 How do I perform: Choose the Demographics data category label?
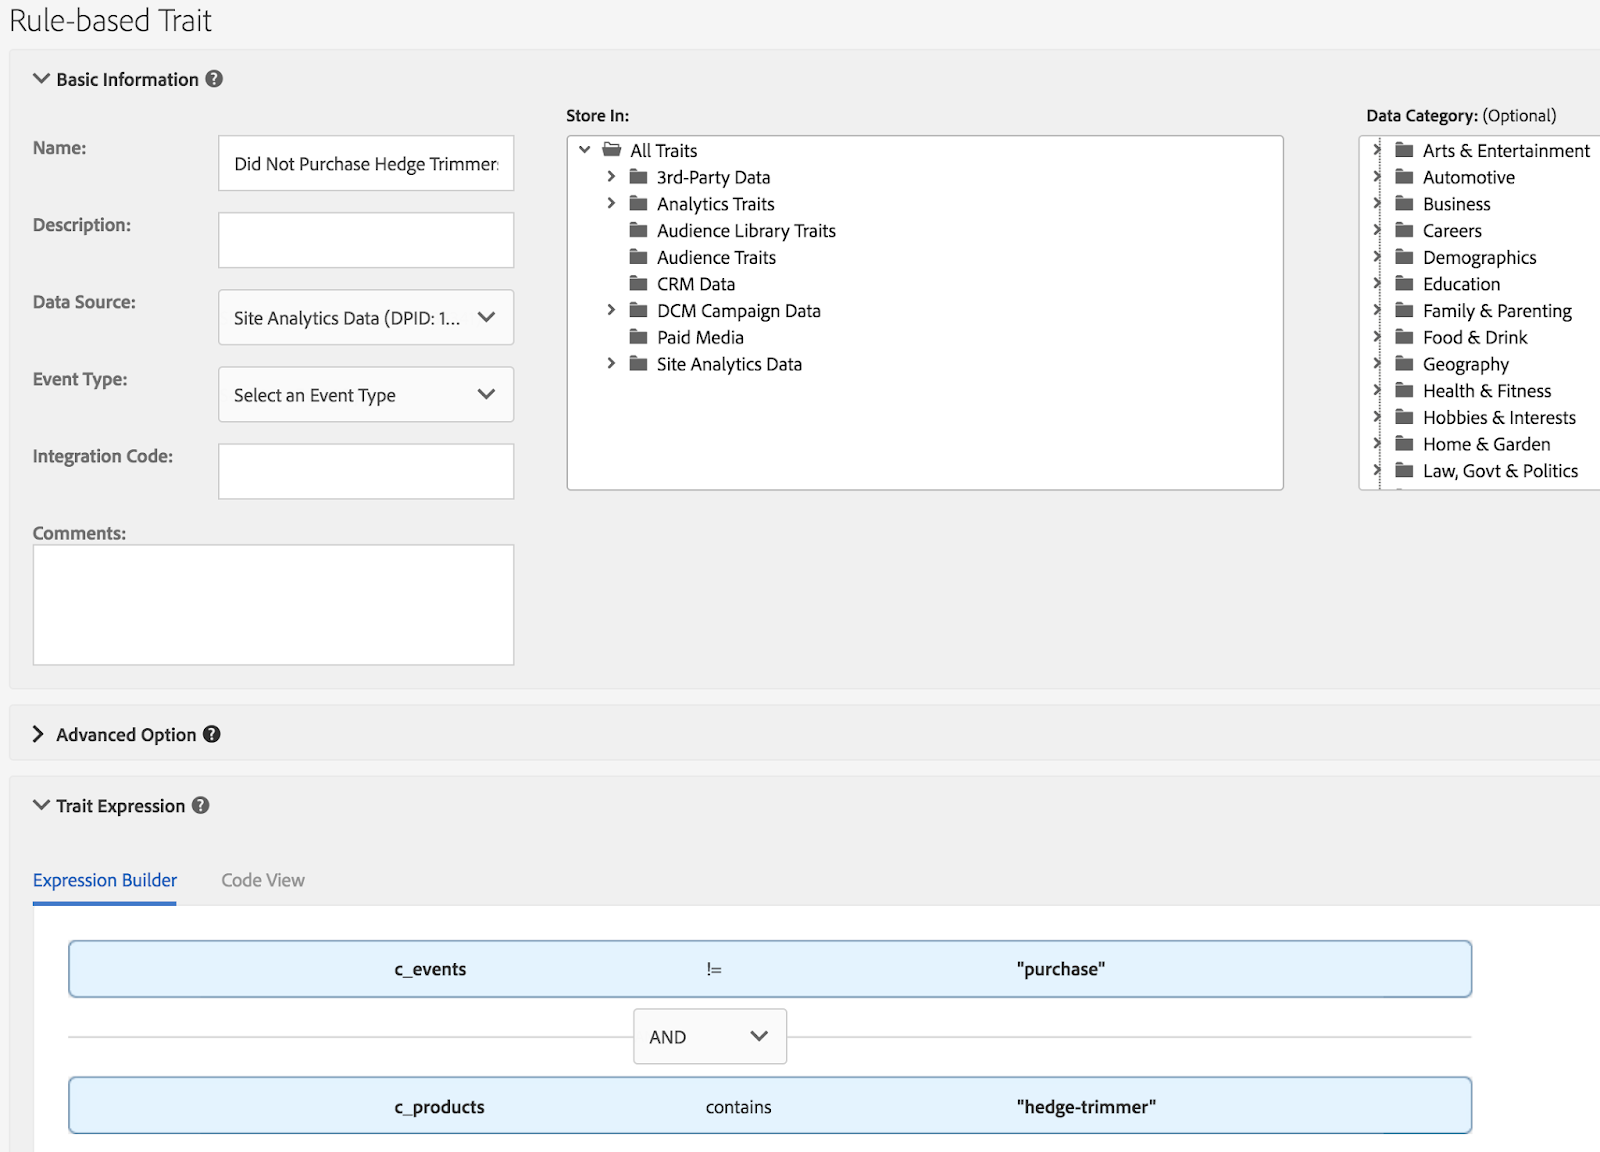pos(1480,258)
